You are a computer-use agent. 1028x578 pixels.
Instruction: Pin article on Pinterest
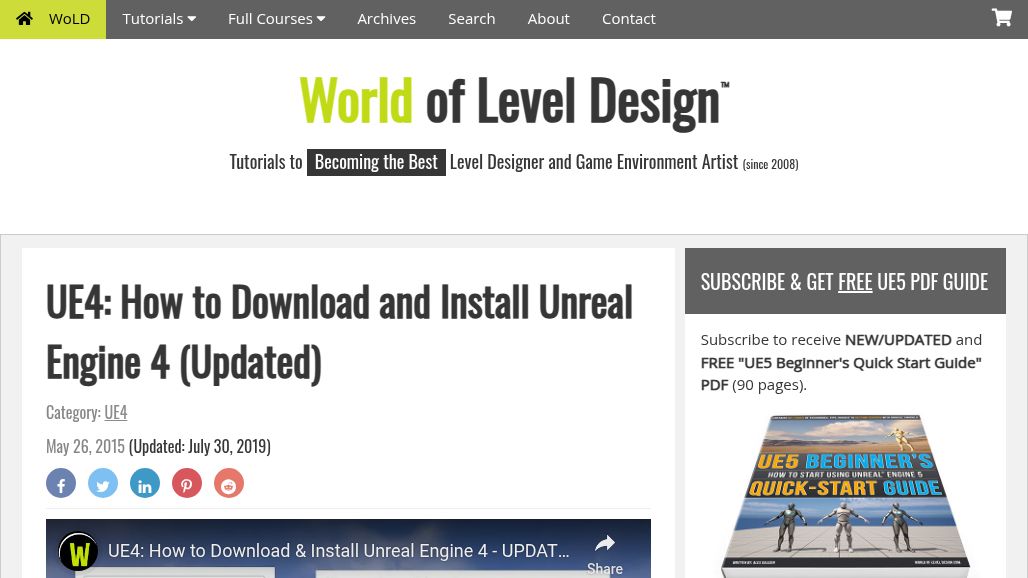pyautogui.click(x=187, y=484)
